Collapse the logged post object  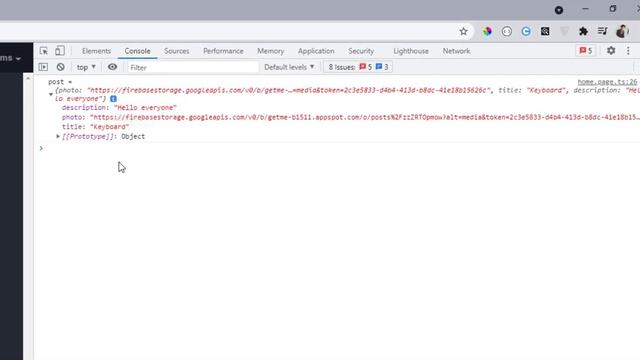[x=51, y=94]
